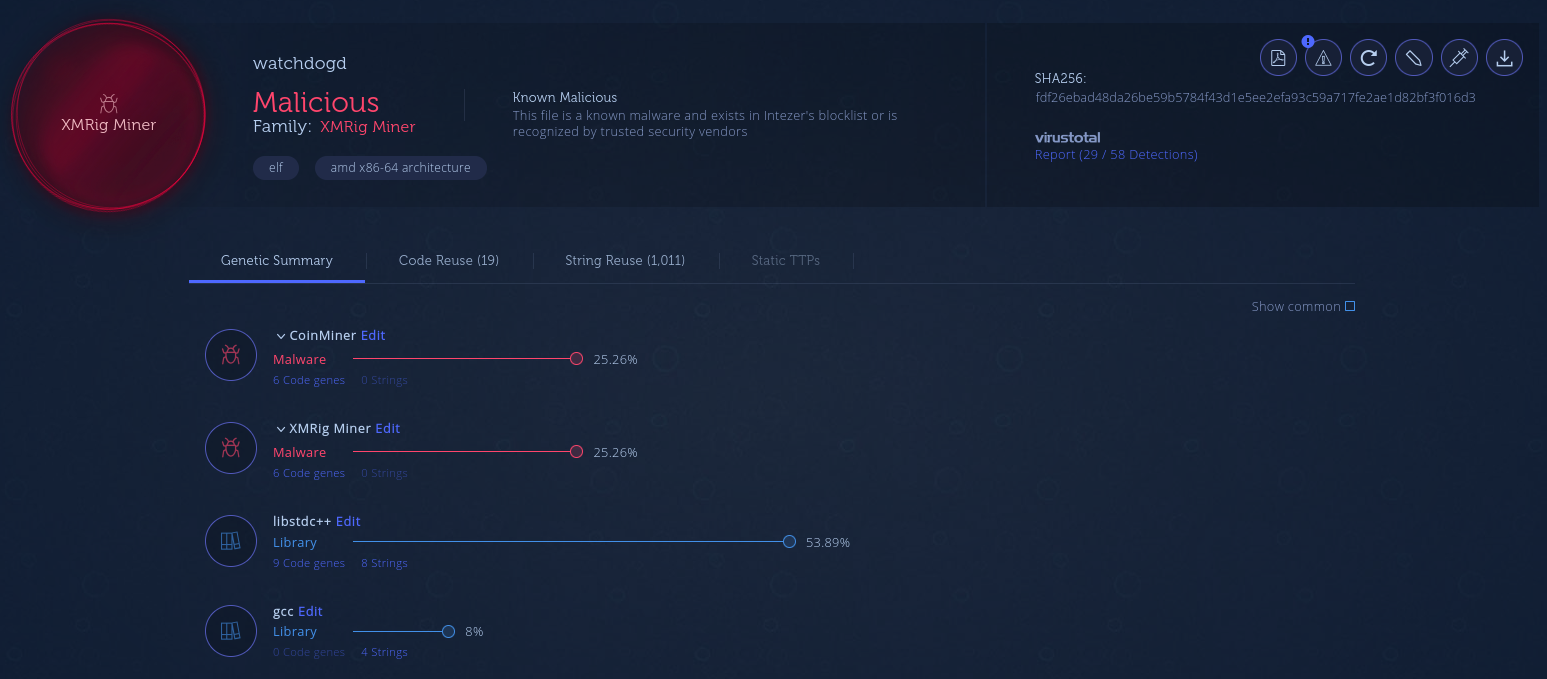
Task: Open the VirusTotal report link
Action: coord(1116,155)
